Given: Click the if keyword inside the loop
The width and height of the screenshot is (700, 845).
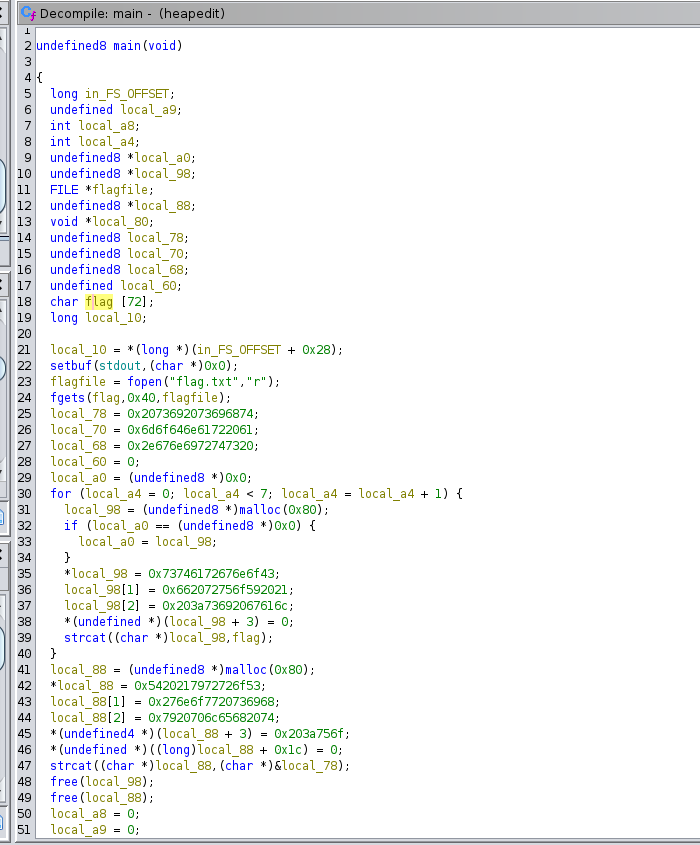Looking at the screenshot, I should click(70, 525).
